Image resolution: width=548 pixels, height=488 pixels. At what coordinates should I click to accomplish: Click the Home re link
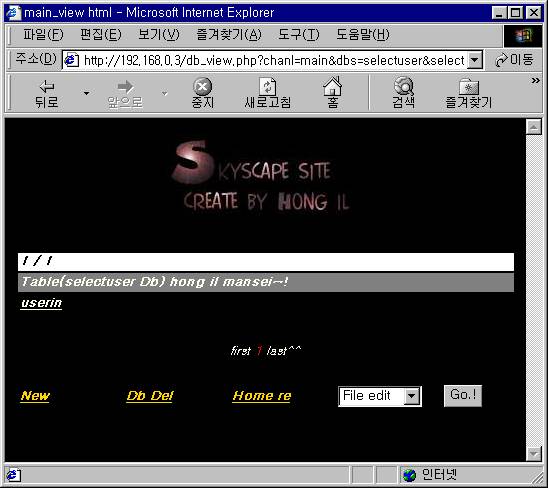point(261,396)
